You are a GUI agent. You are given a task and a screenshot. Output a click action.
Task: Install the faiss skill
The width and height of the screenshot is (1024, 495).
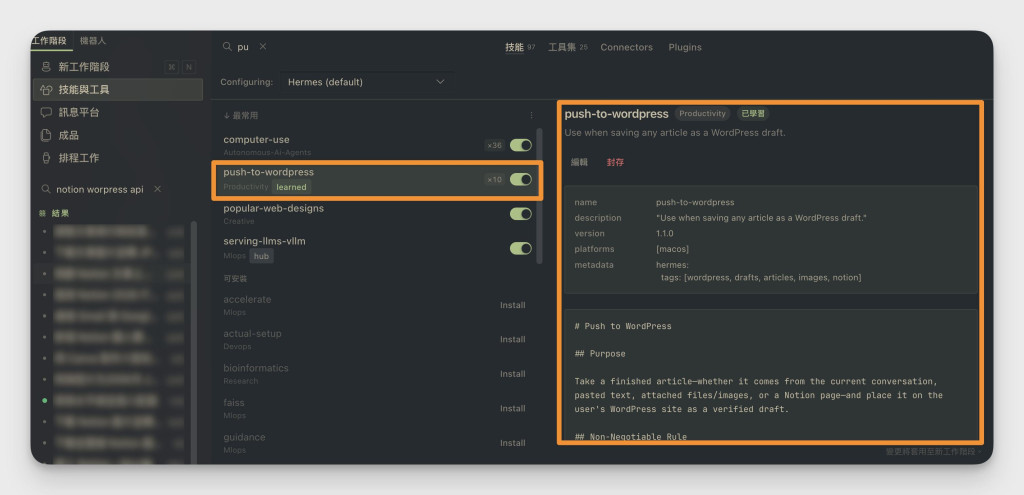[x=513, y=408]
